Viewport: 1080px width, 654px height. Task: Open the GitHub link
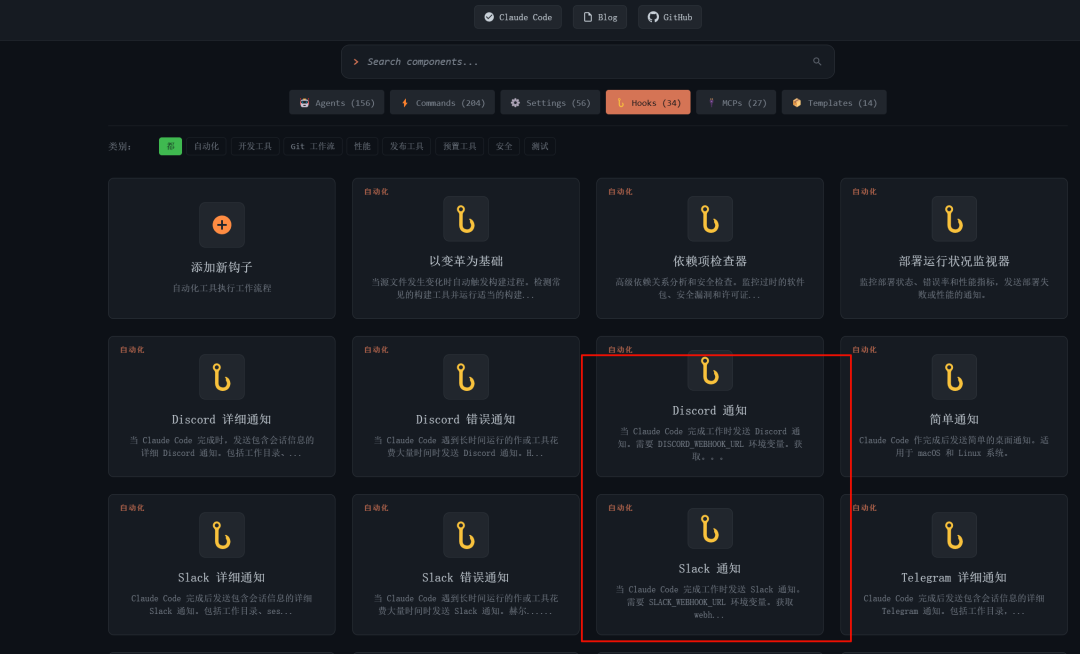(670, 17)
